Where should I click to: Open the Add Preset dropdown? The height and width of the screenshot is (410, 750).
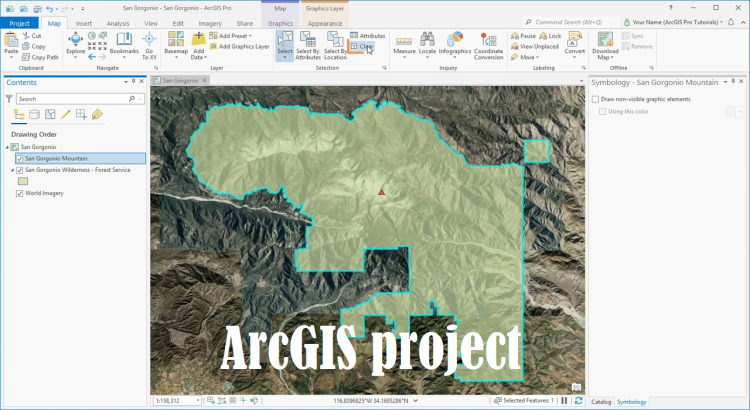[x=250, y=36]
